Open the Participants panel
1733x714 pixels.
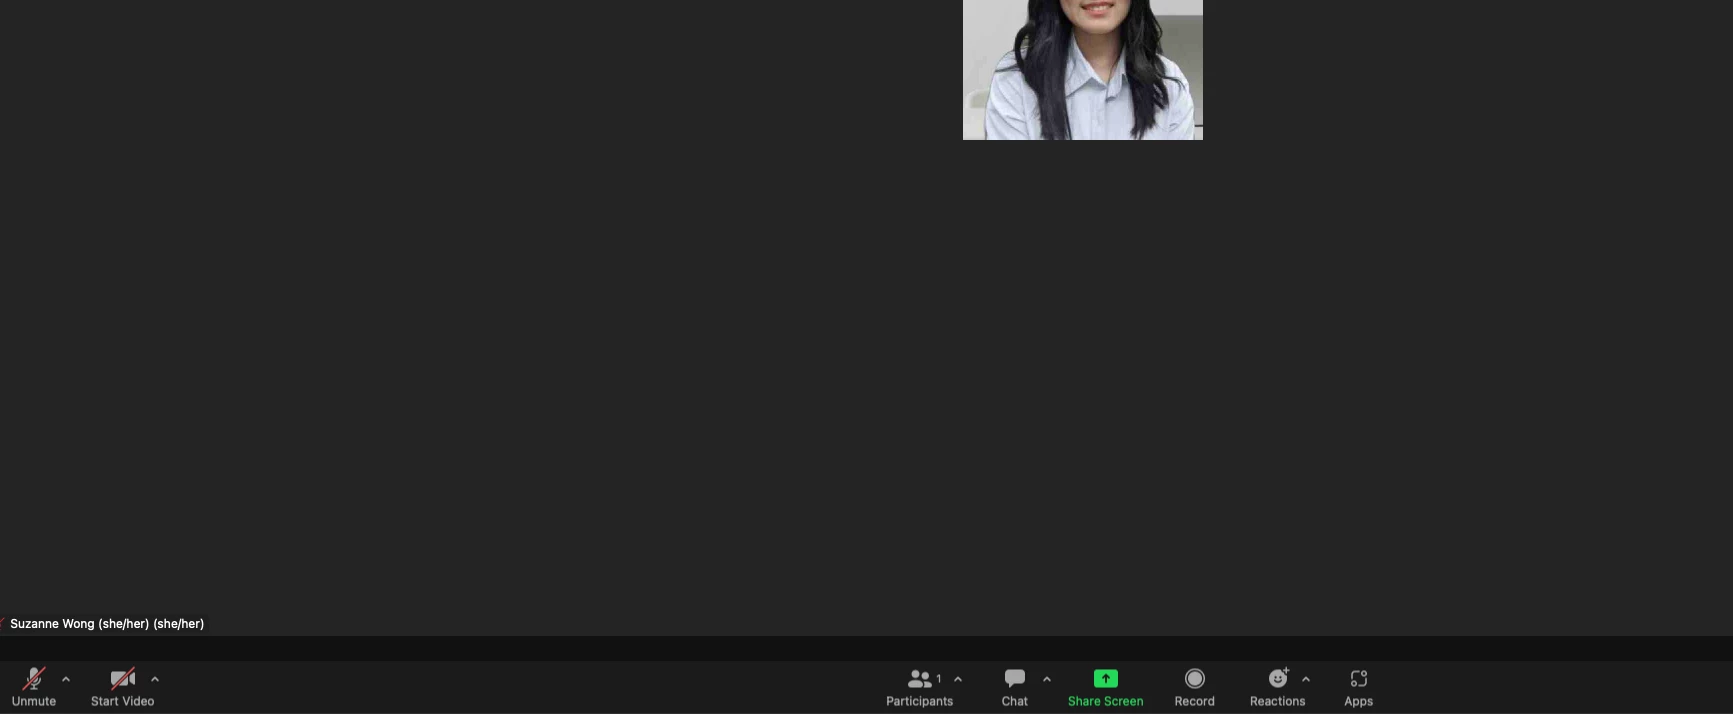[920, 687]
